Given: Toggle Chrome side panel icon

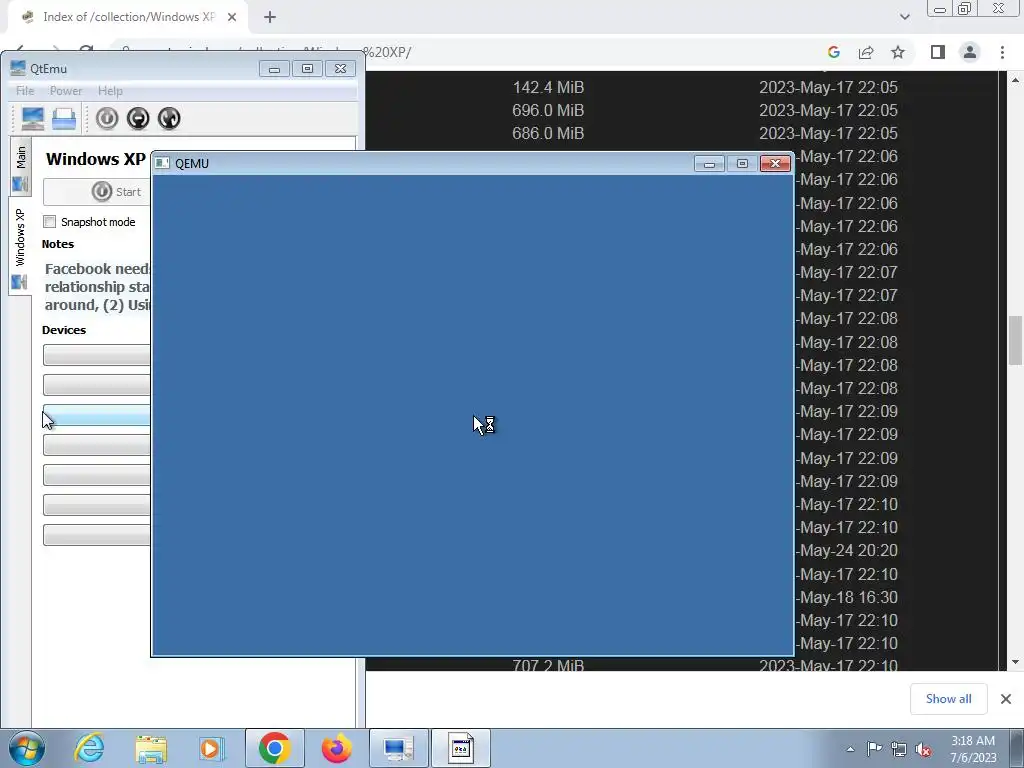Looking at the screenshot, I should click(x=938, y=52).
